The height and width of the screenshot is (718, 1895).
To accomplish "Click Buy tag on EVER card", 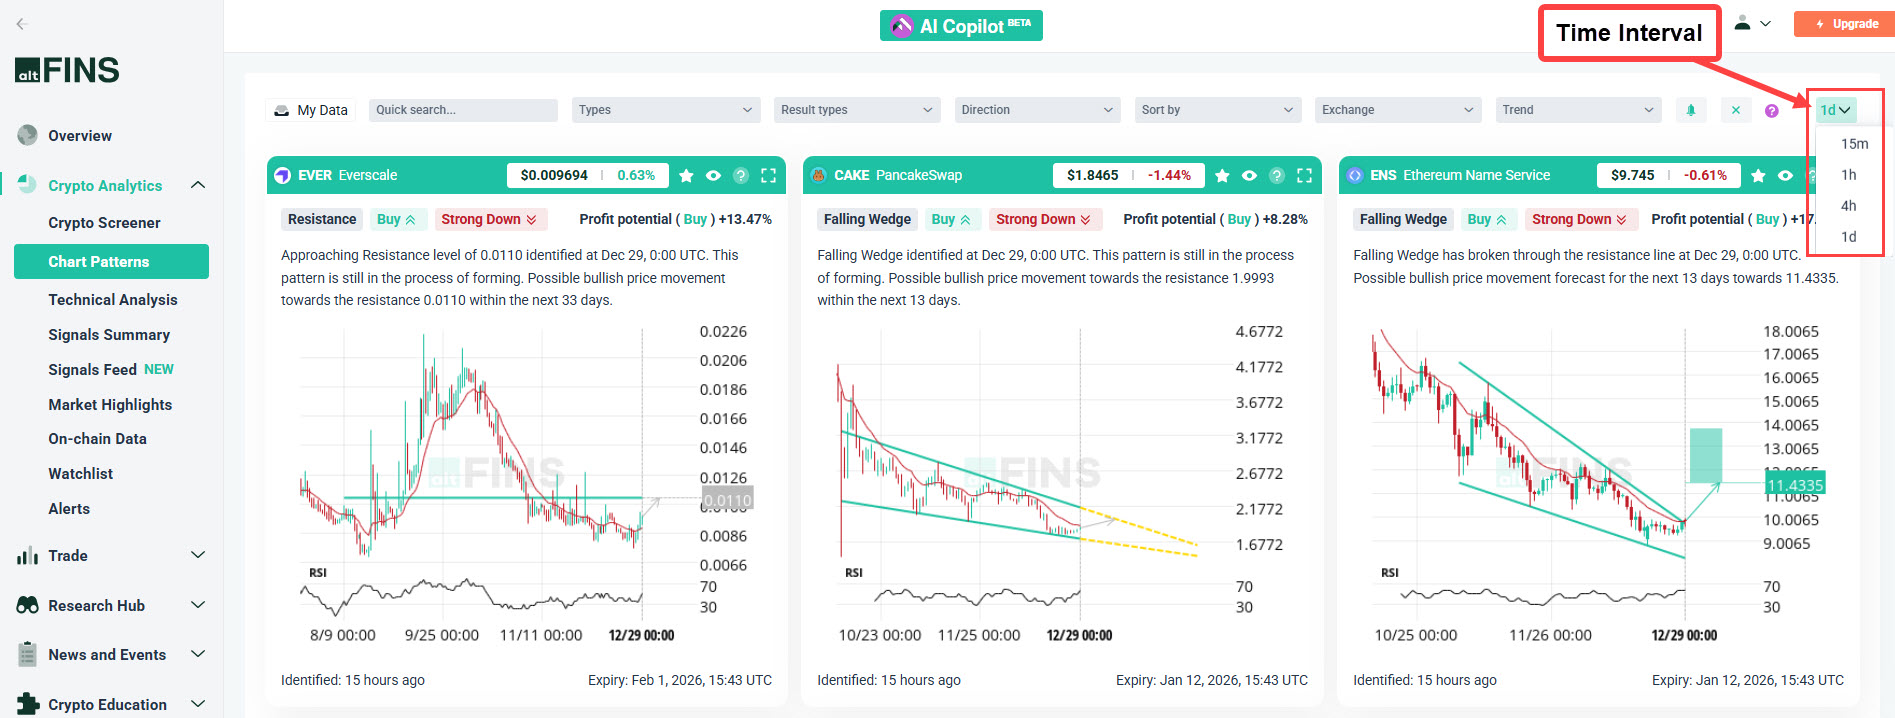I will pos(396,219).
